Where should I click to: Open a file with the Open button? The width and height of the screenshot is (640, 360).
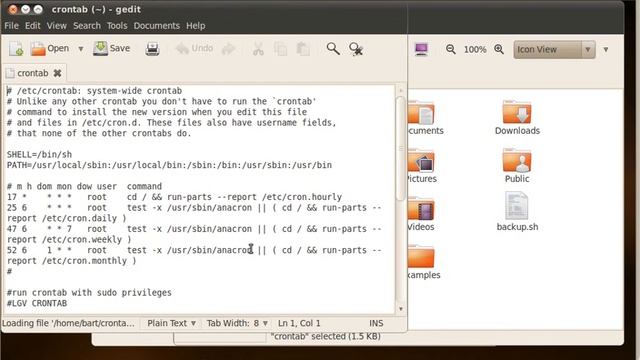[x=50, y=49]
